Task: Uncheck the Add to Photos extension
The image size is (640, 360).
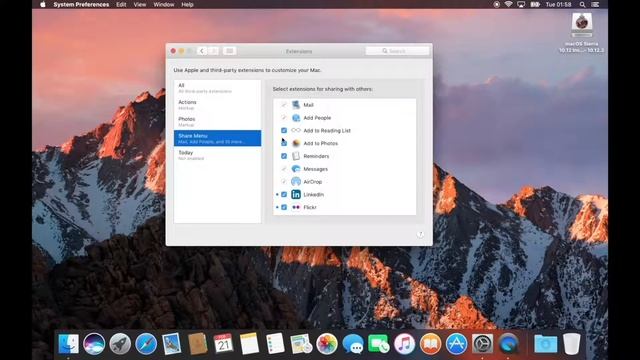Action: pyautogui.click(x=284, y=143)
